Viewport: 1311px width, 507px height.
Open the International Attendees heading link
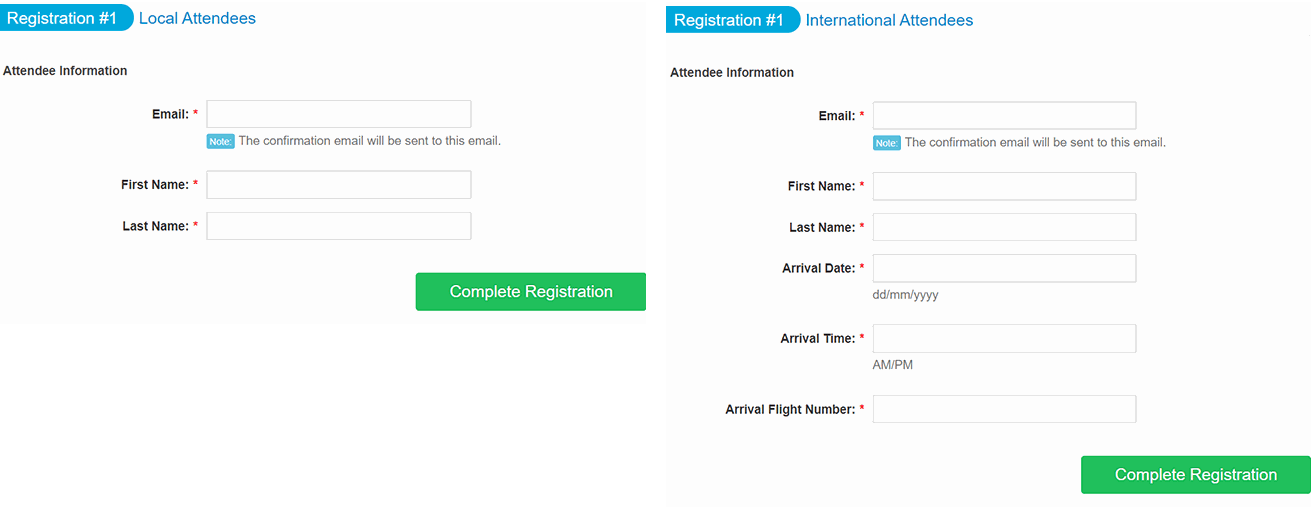click(889, 20)
